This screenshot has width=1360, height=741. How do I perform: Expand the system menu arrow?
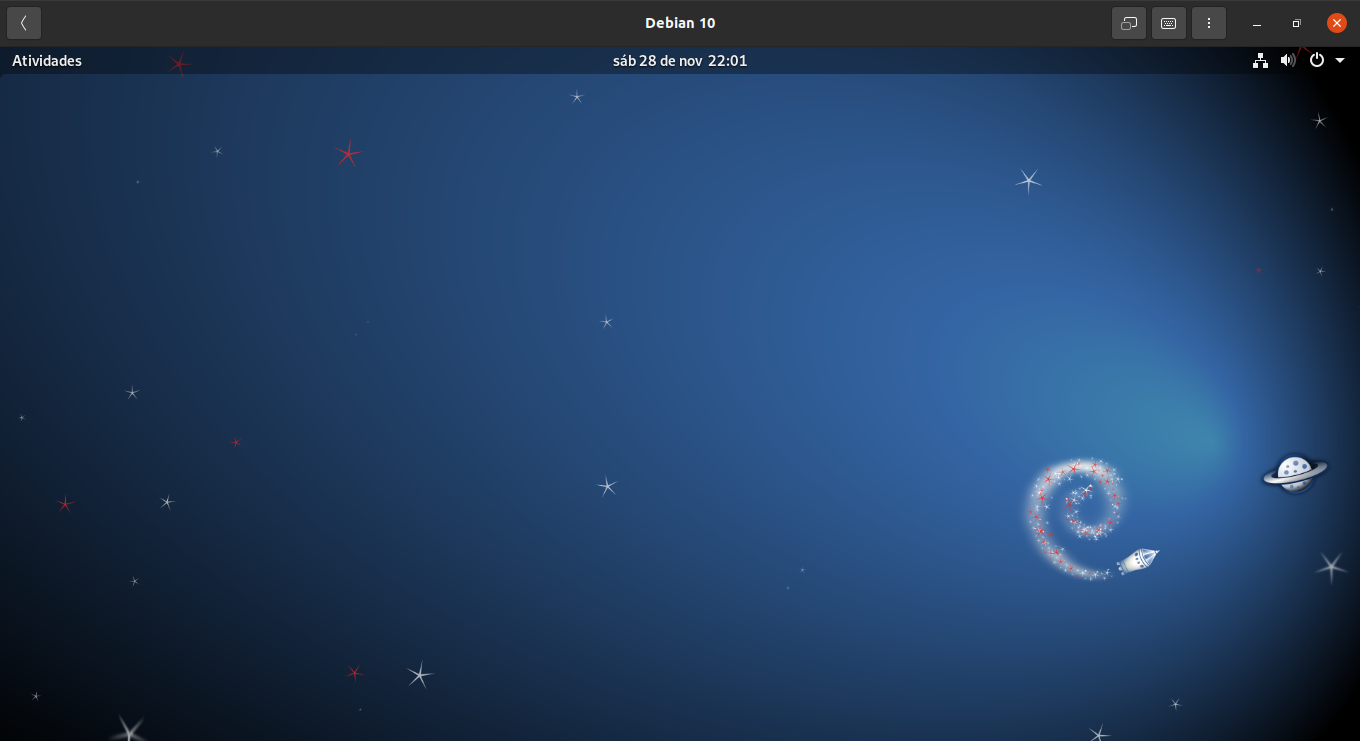pos(1340,61)
